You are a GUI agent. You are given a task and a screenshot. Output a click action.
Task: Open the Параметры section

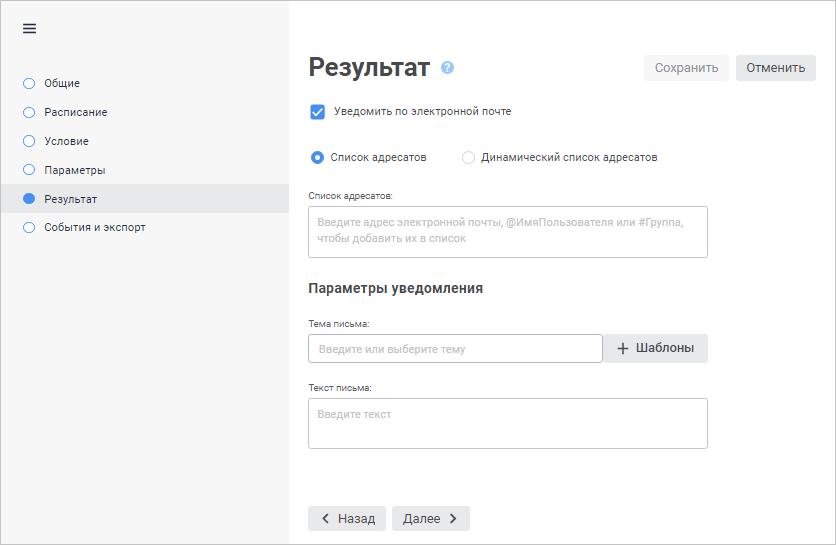coord(74,170)
